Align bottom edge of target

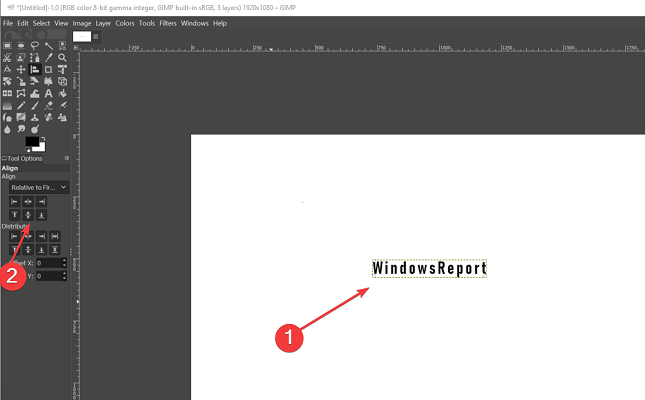pos(41,215)
